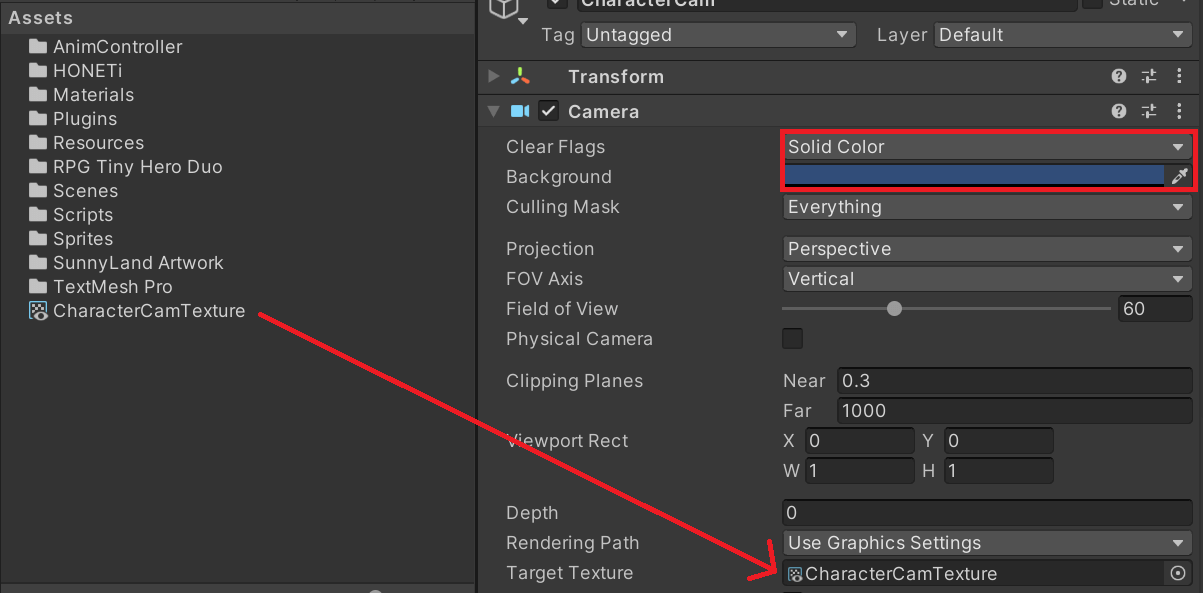Click the Culling Mask label

tap(563, 207)
